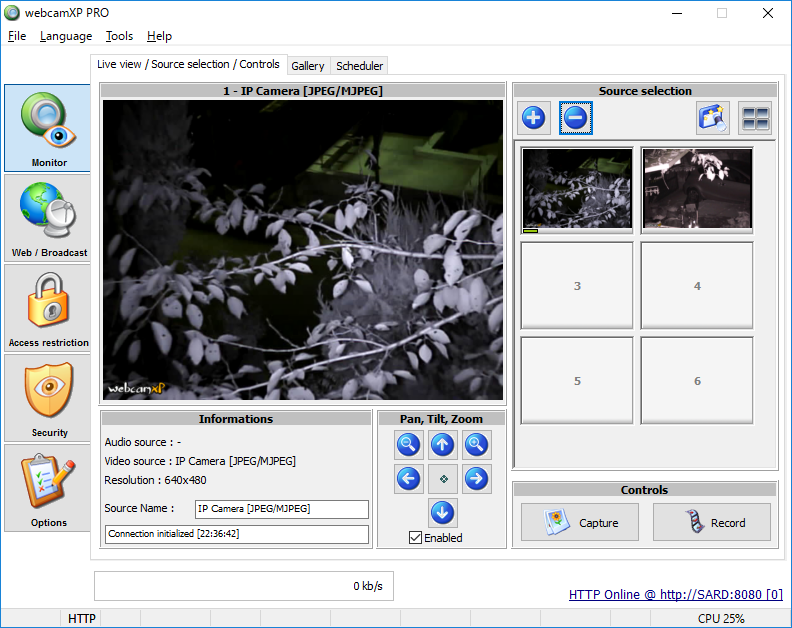Screen dimensions: 792x628
Task: Close the webcamXP PRO window
Action: pos(768,13)
